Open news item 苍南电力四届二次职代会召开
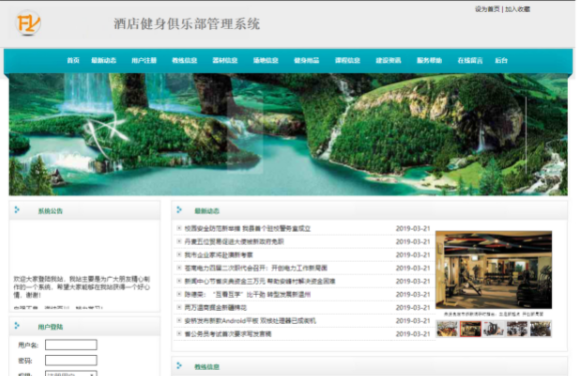579x376 pixels. [x=256, y=268]
